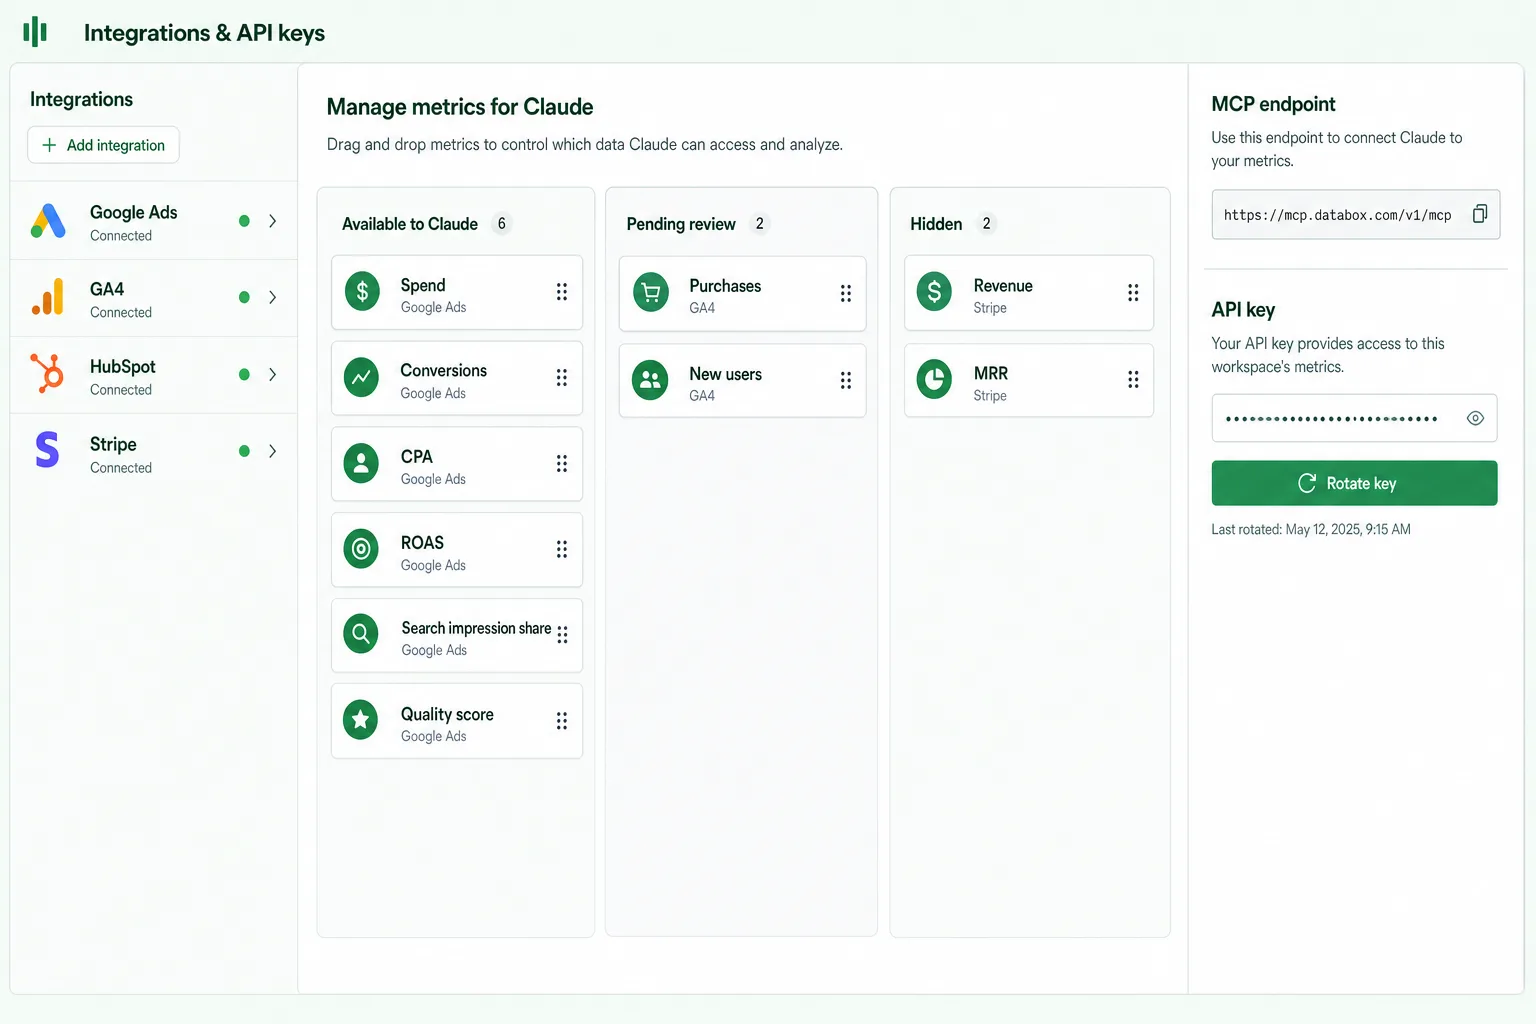Click the Quality score star icon

tap(360, 719)
